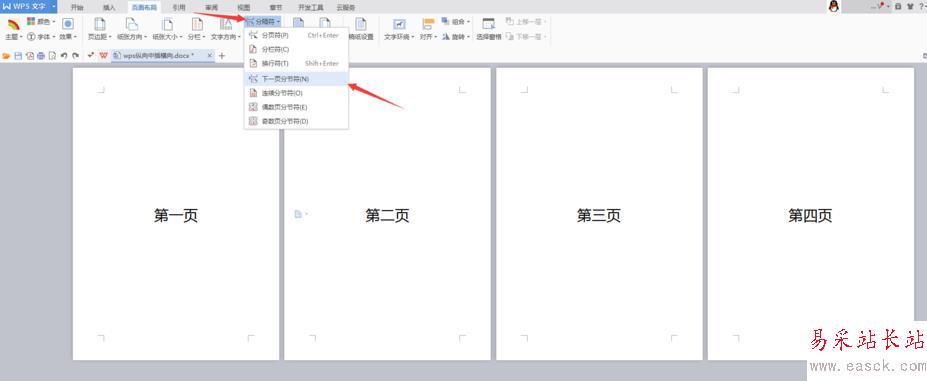927x381 pixels.
Task: Click the 第三页 text on page three
Action: click(599, 215)
